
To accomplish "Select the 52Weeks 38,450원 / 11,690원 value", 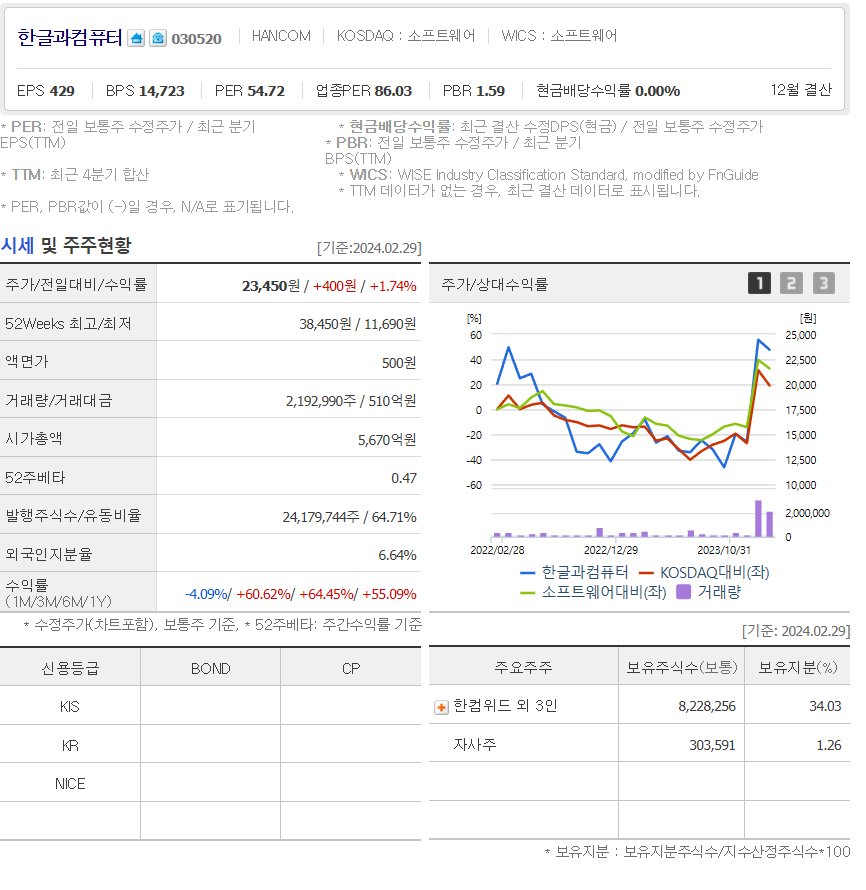I will 358,324.
